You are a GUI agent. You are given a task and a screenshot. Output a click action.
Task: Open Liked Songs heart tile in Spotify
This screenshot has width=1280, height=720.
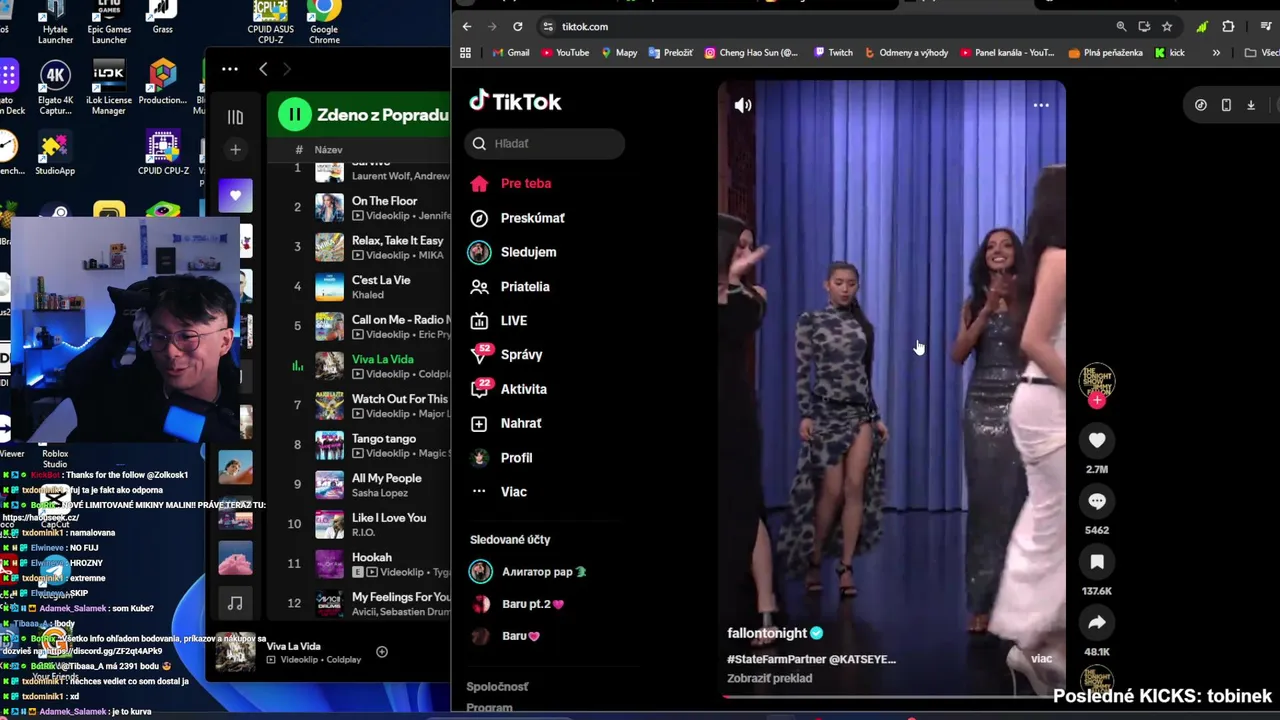[235, 196]
